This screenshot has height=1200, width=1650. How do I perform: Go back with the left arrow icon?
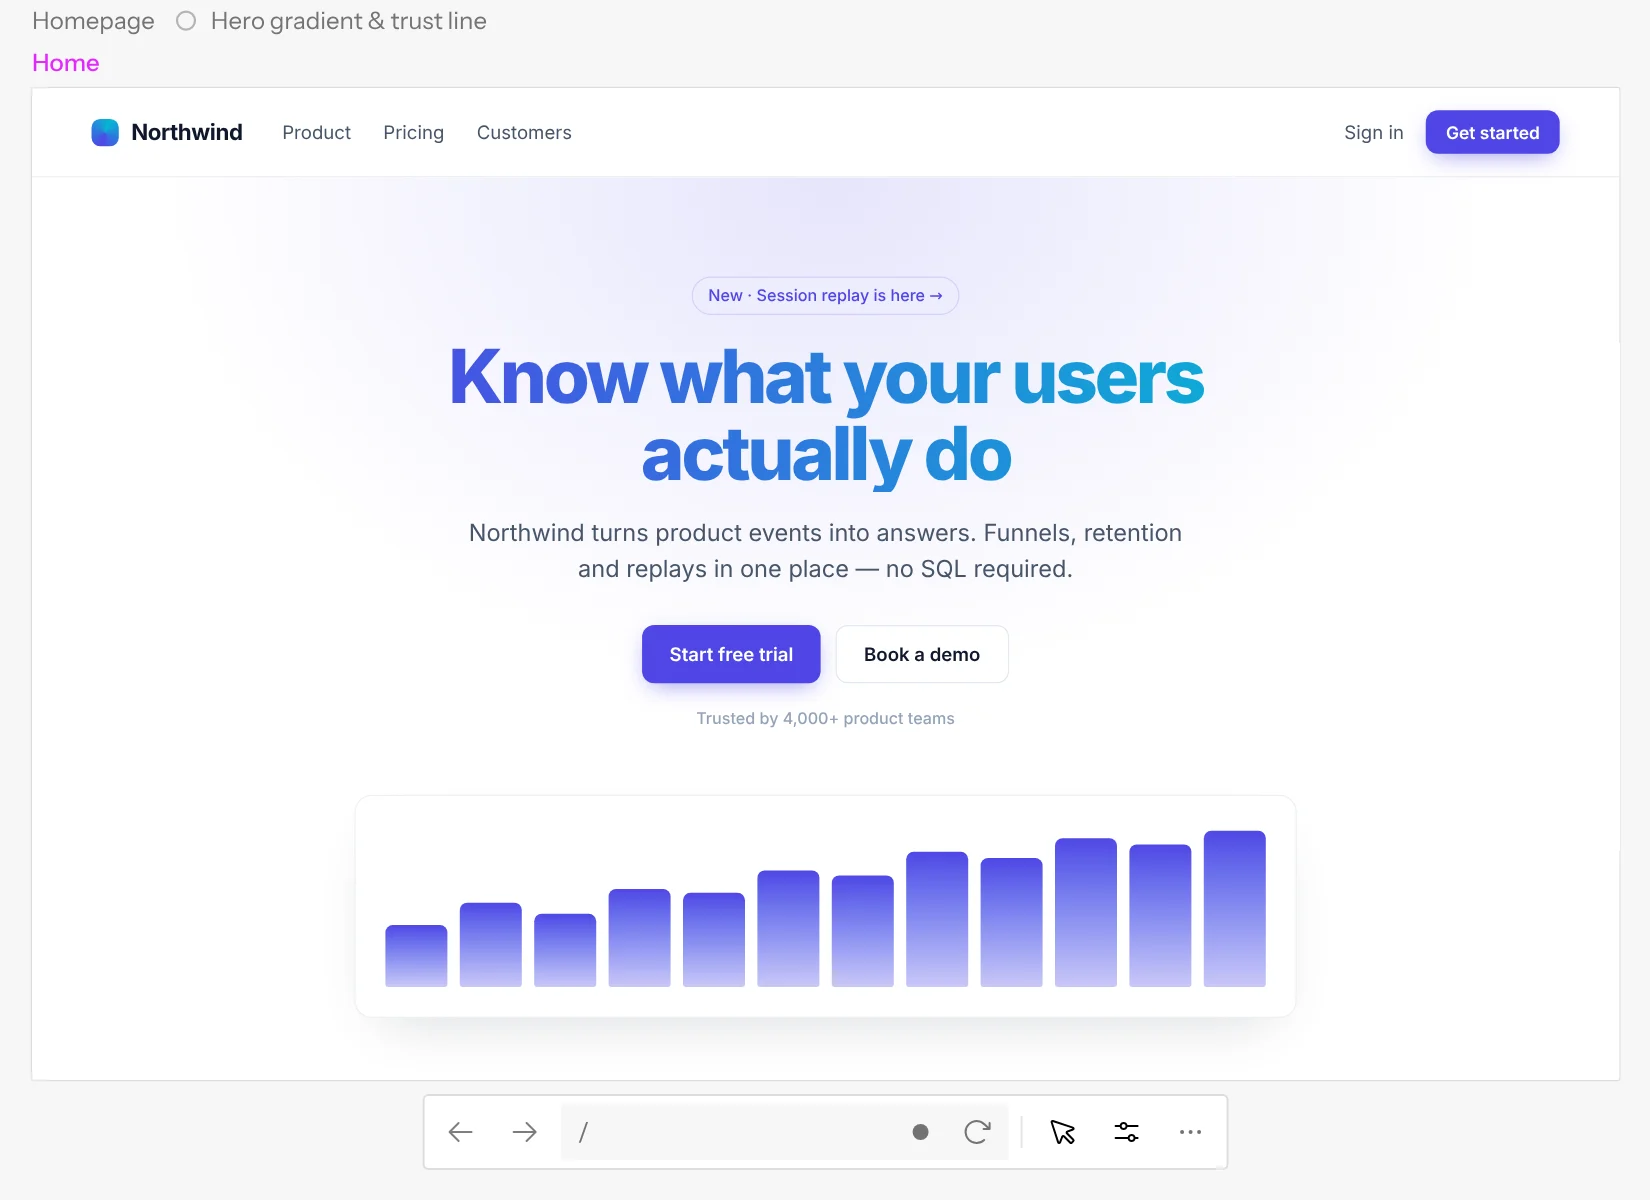click(x=460, y=1132)
